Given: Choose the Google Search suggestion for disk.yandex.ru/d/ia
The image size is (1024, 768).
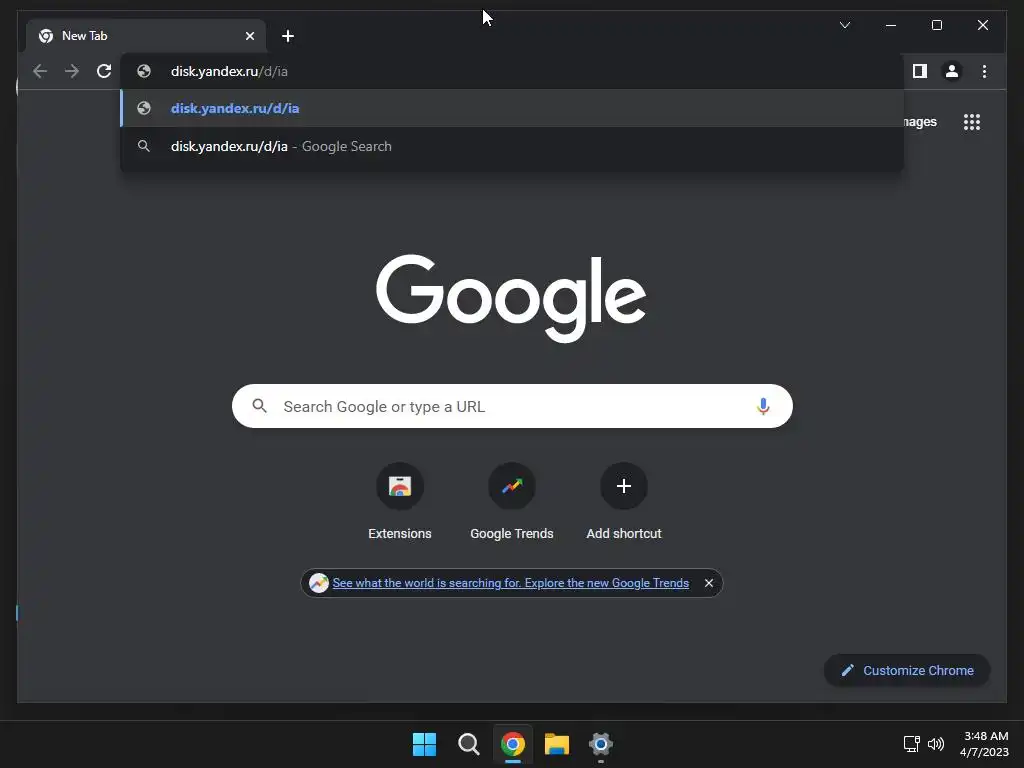Looking at the screenshot, I should click(512, 146).
